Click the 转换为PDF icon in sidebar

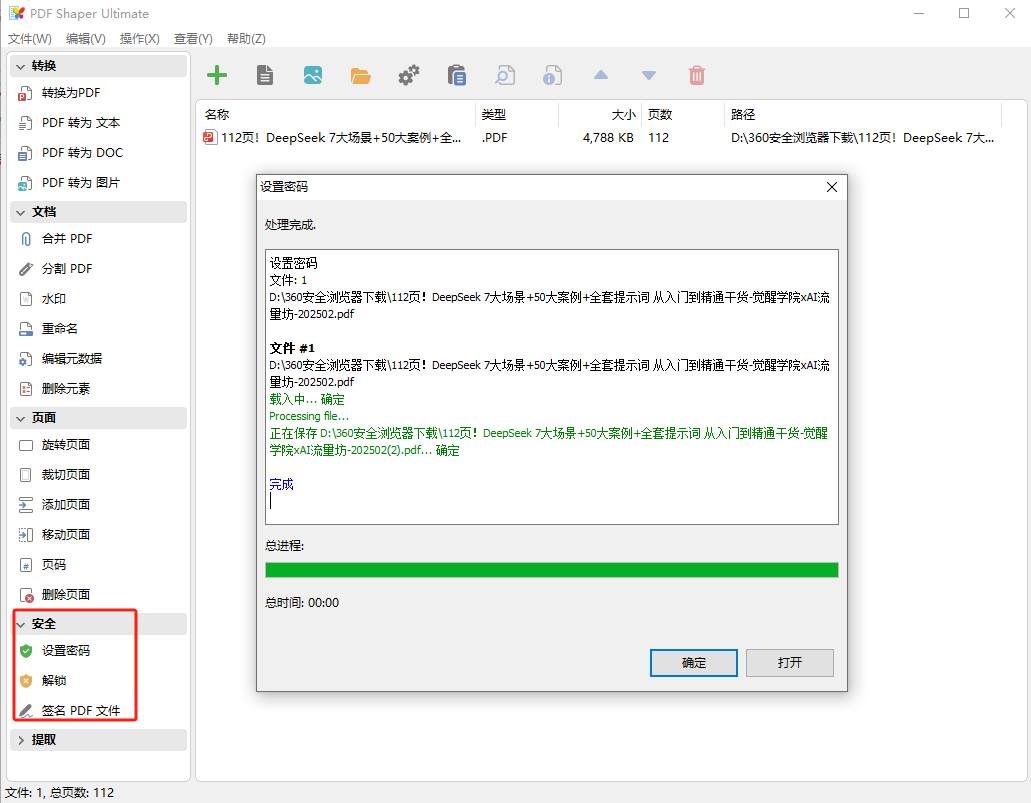pyautogui.click(x=25, y=93)
